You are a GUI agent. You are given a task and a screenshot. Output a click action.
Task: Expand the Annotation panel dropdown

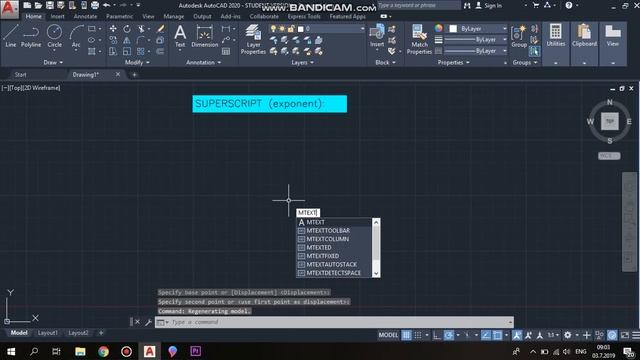[x=203, y=62]
